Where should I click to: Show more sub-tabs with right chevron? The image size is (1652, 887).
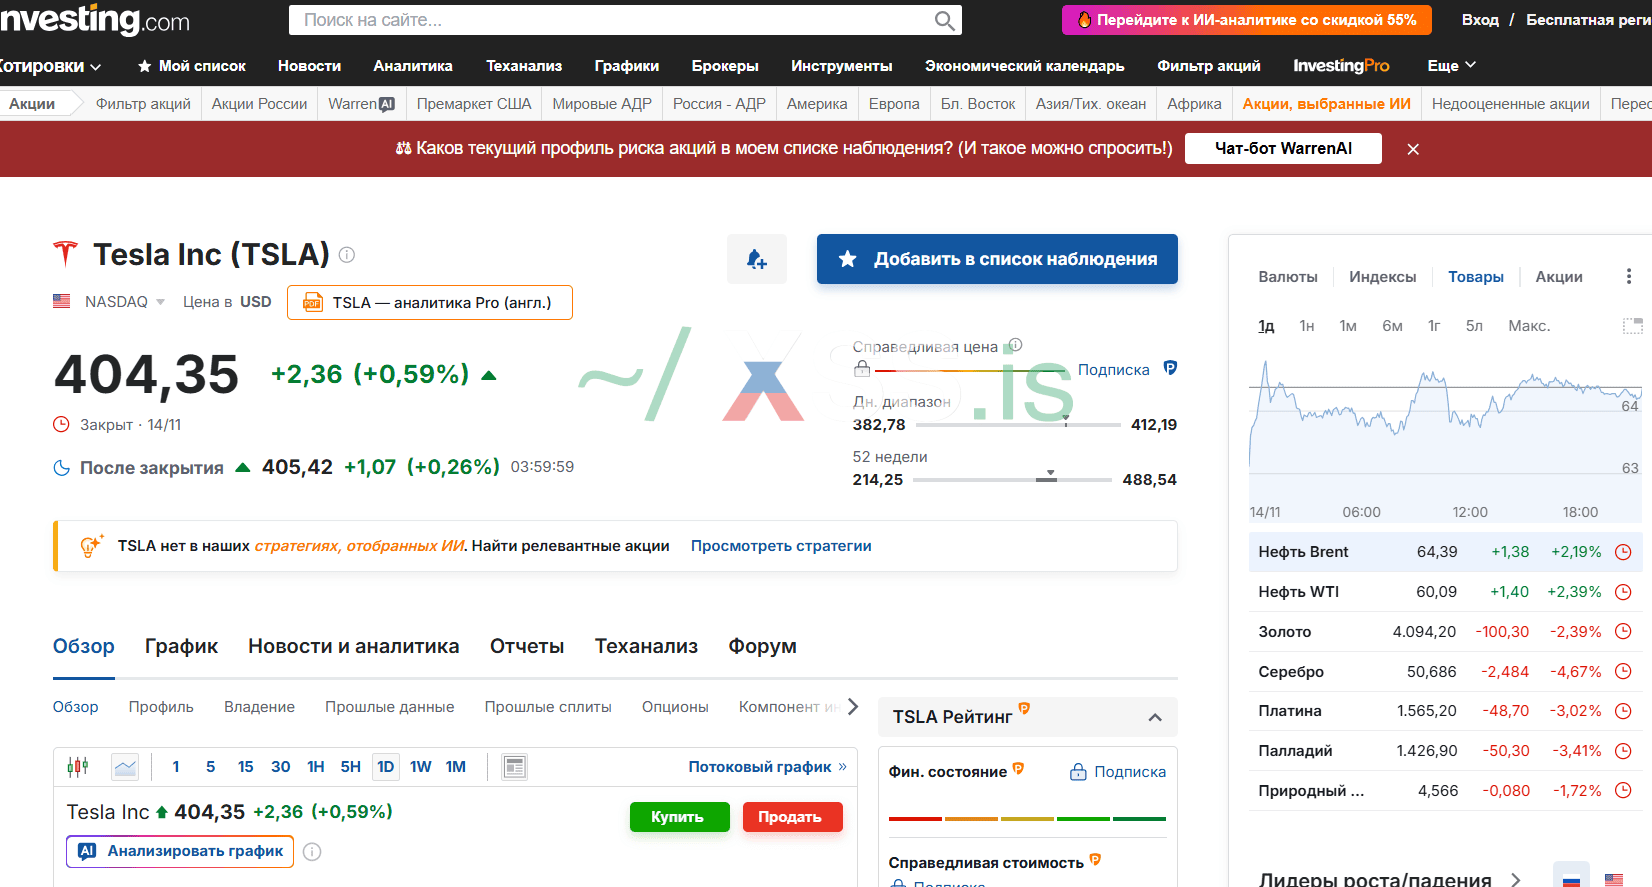853,707
